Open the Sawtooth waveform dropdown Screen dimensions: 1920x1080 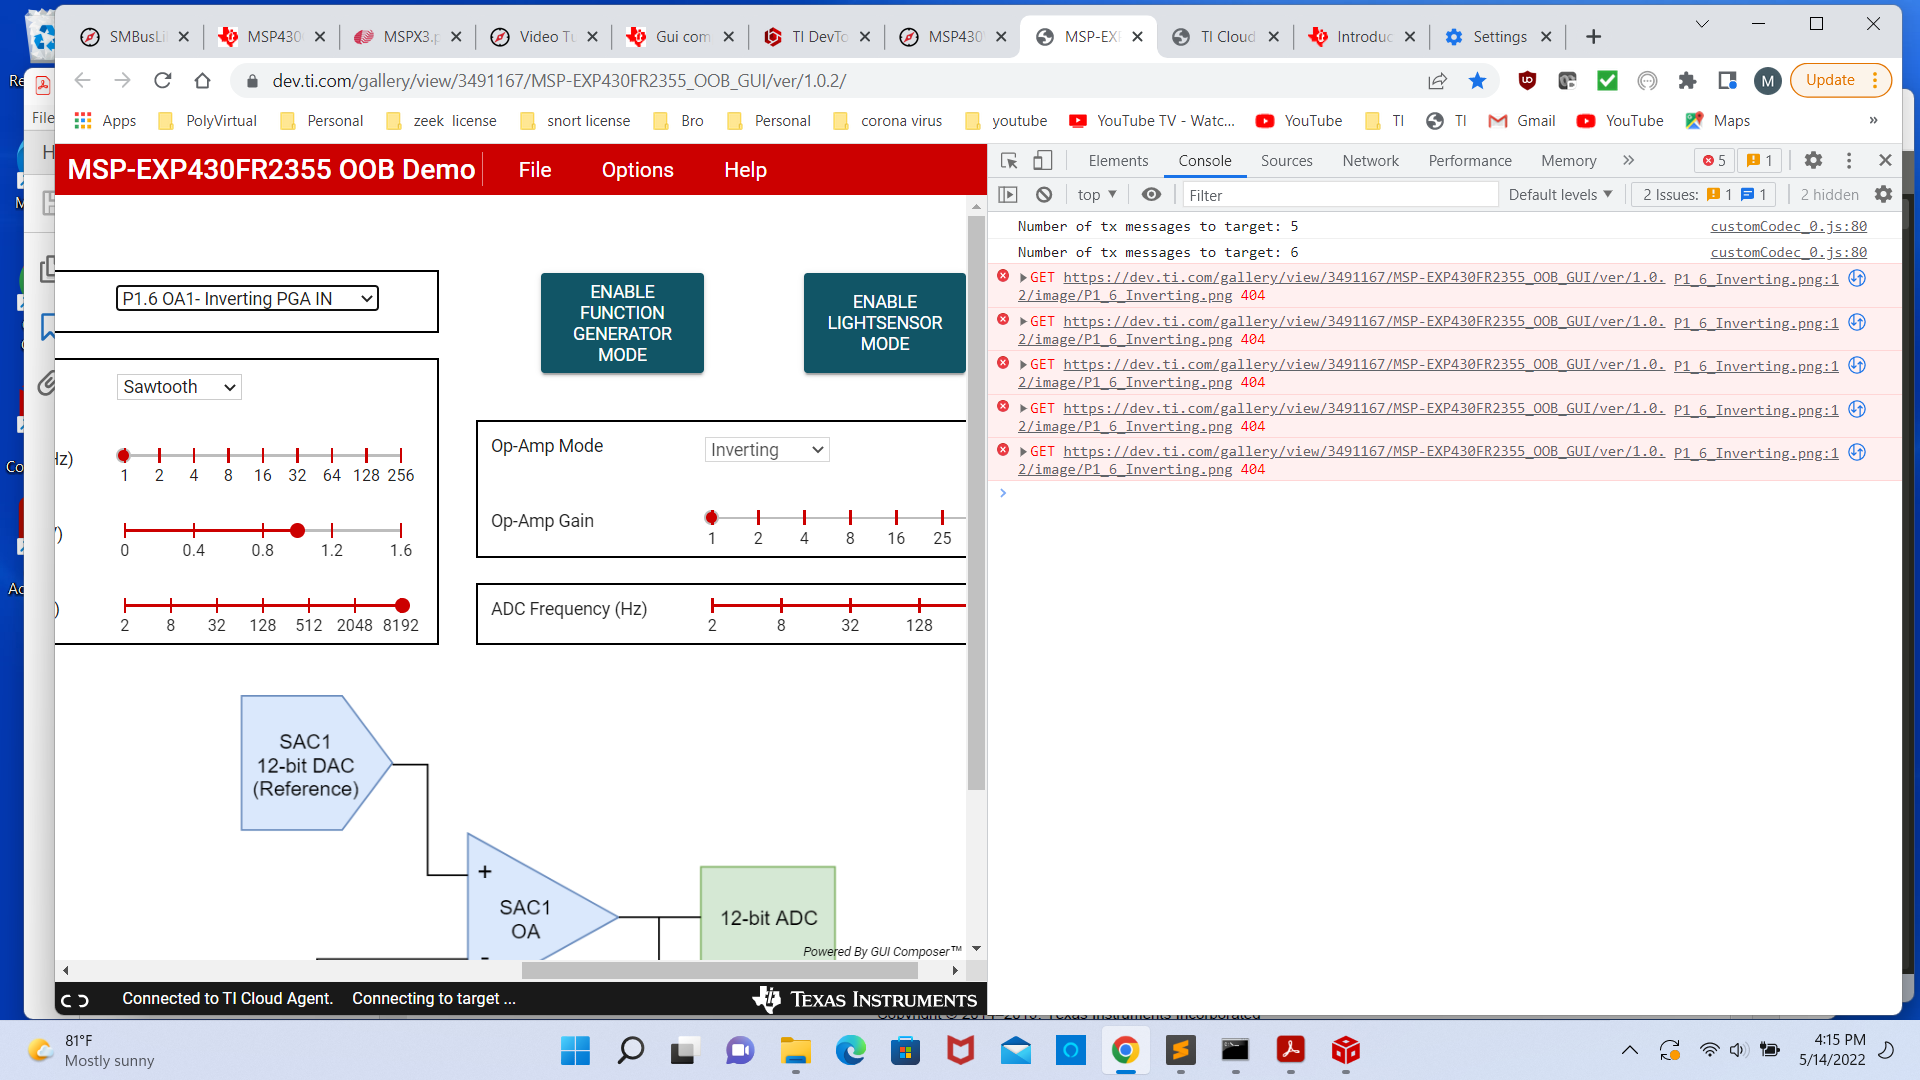point(179,387)
